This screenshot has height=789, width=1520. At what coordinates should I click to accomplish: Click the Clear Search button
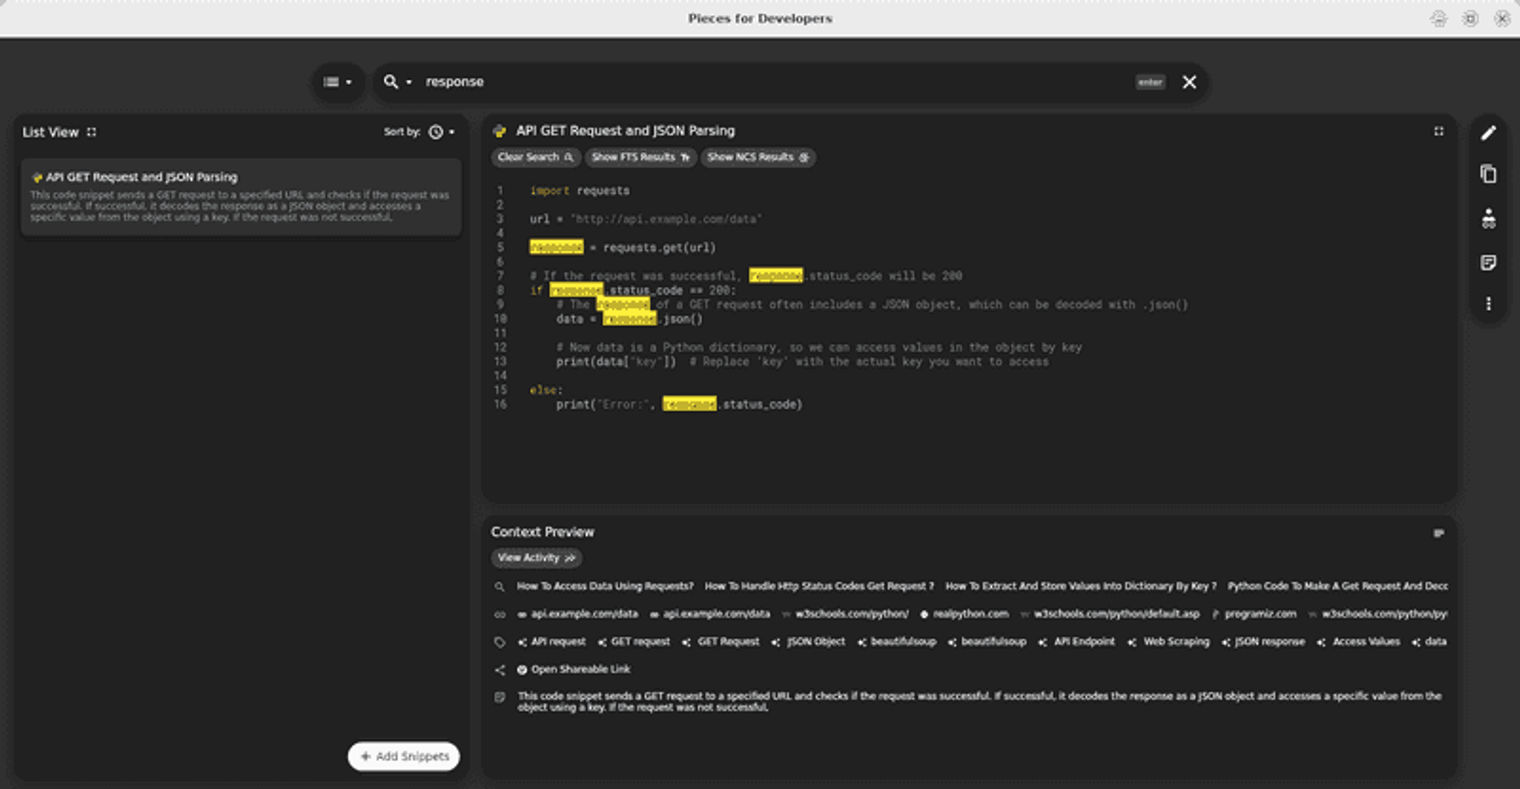pyautogui.click(x=535, y=157)
